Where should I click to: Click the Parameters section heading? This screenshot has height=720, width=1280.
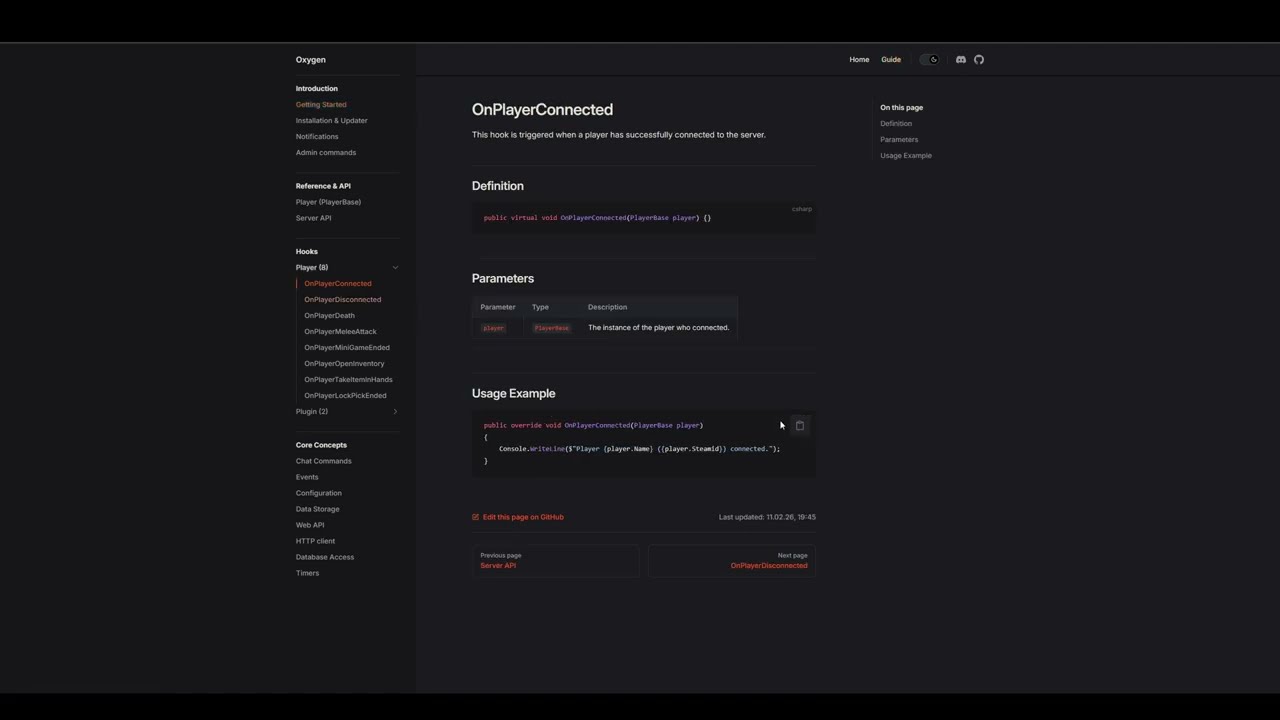click(503, 279)
